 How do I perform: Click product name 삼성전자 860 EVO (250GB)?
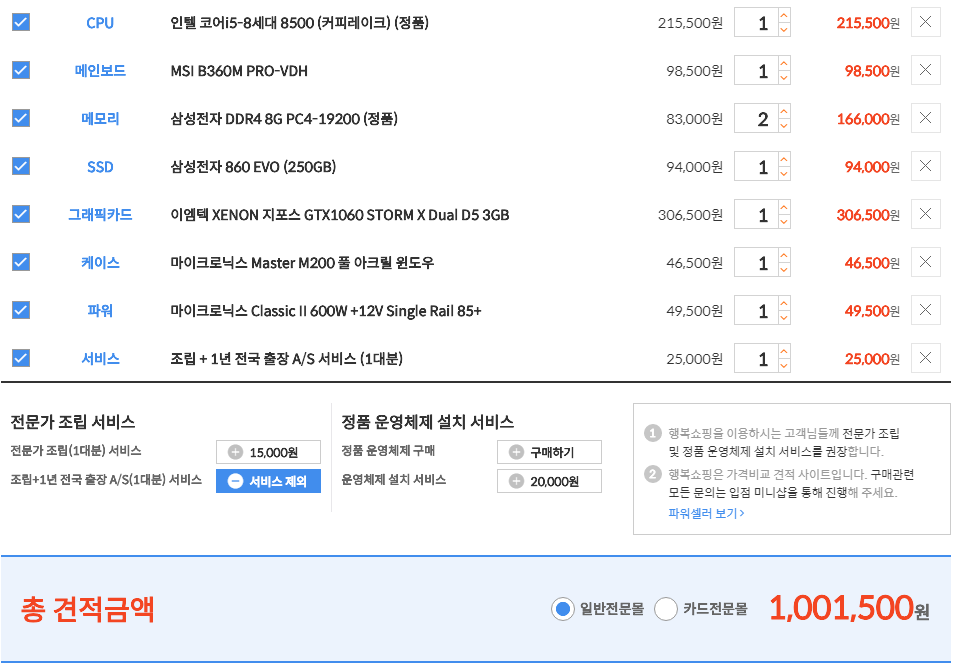tap(253, 166)
